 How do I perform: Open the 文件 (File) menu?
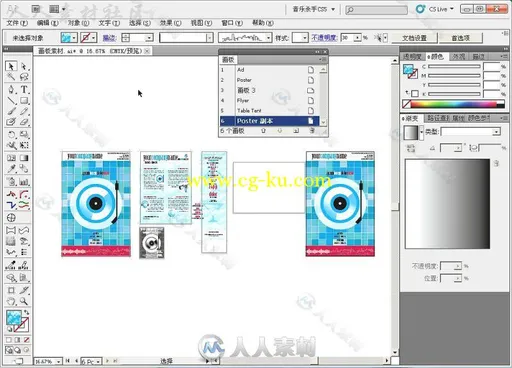tap(17, 23)
